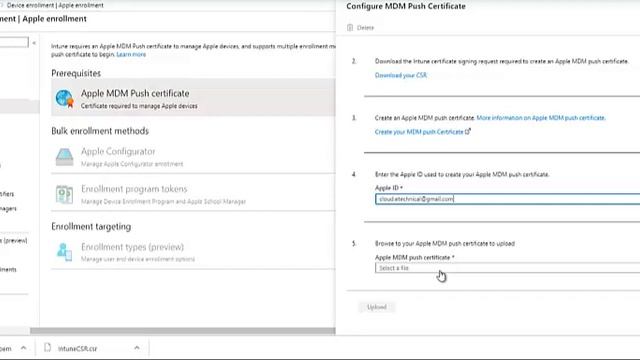The width and height of the screenshot is (640, 360).
Task: Click the Download your CSR link
Action: click(x=400, y=75)
